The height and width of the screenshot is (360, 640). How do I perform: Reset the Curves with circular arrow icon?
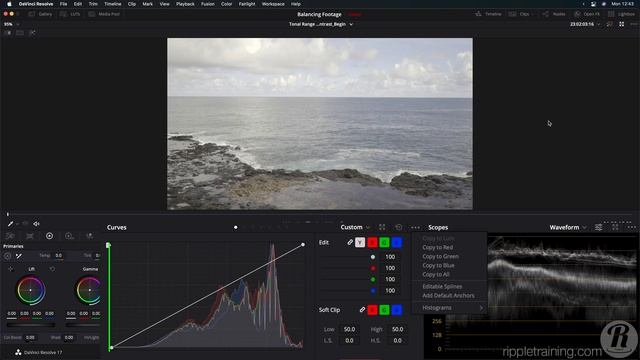[x=399, y=227]
